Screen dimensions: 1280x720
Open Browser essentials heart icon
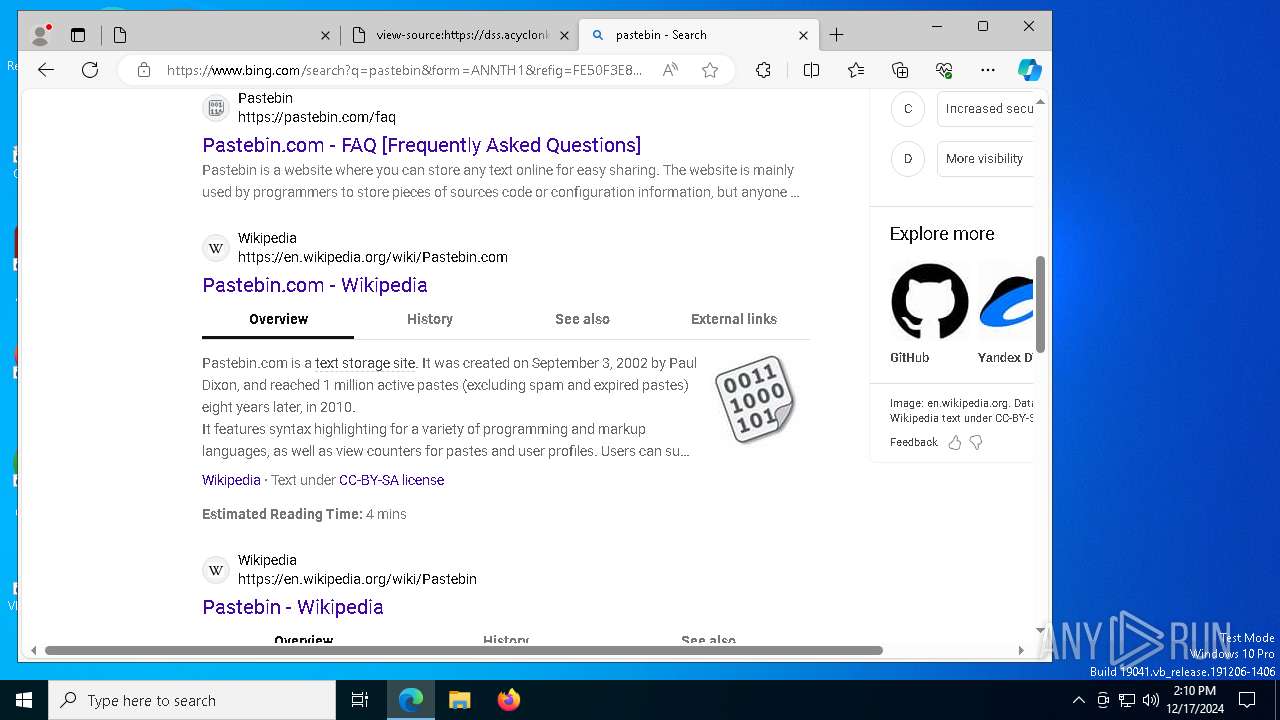tap(944, 70)
